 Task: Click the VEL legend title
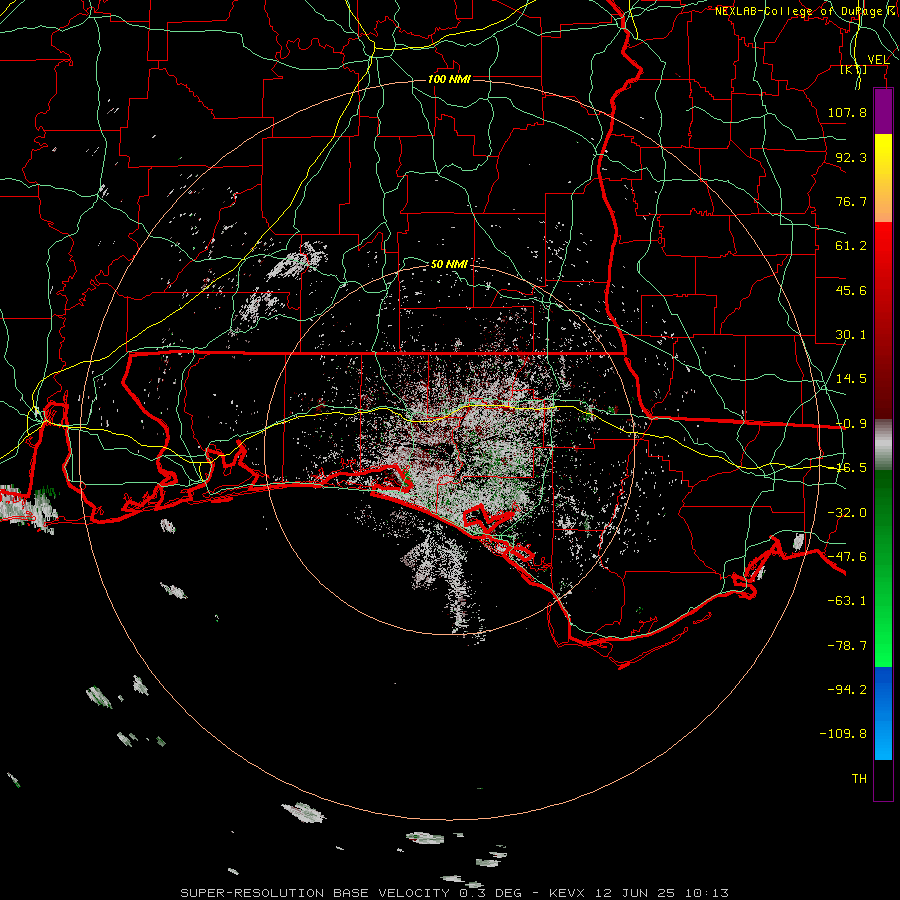point(878,60)
